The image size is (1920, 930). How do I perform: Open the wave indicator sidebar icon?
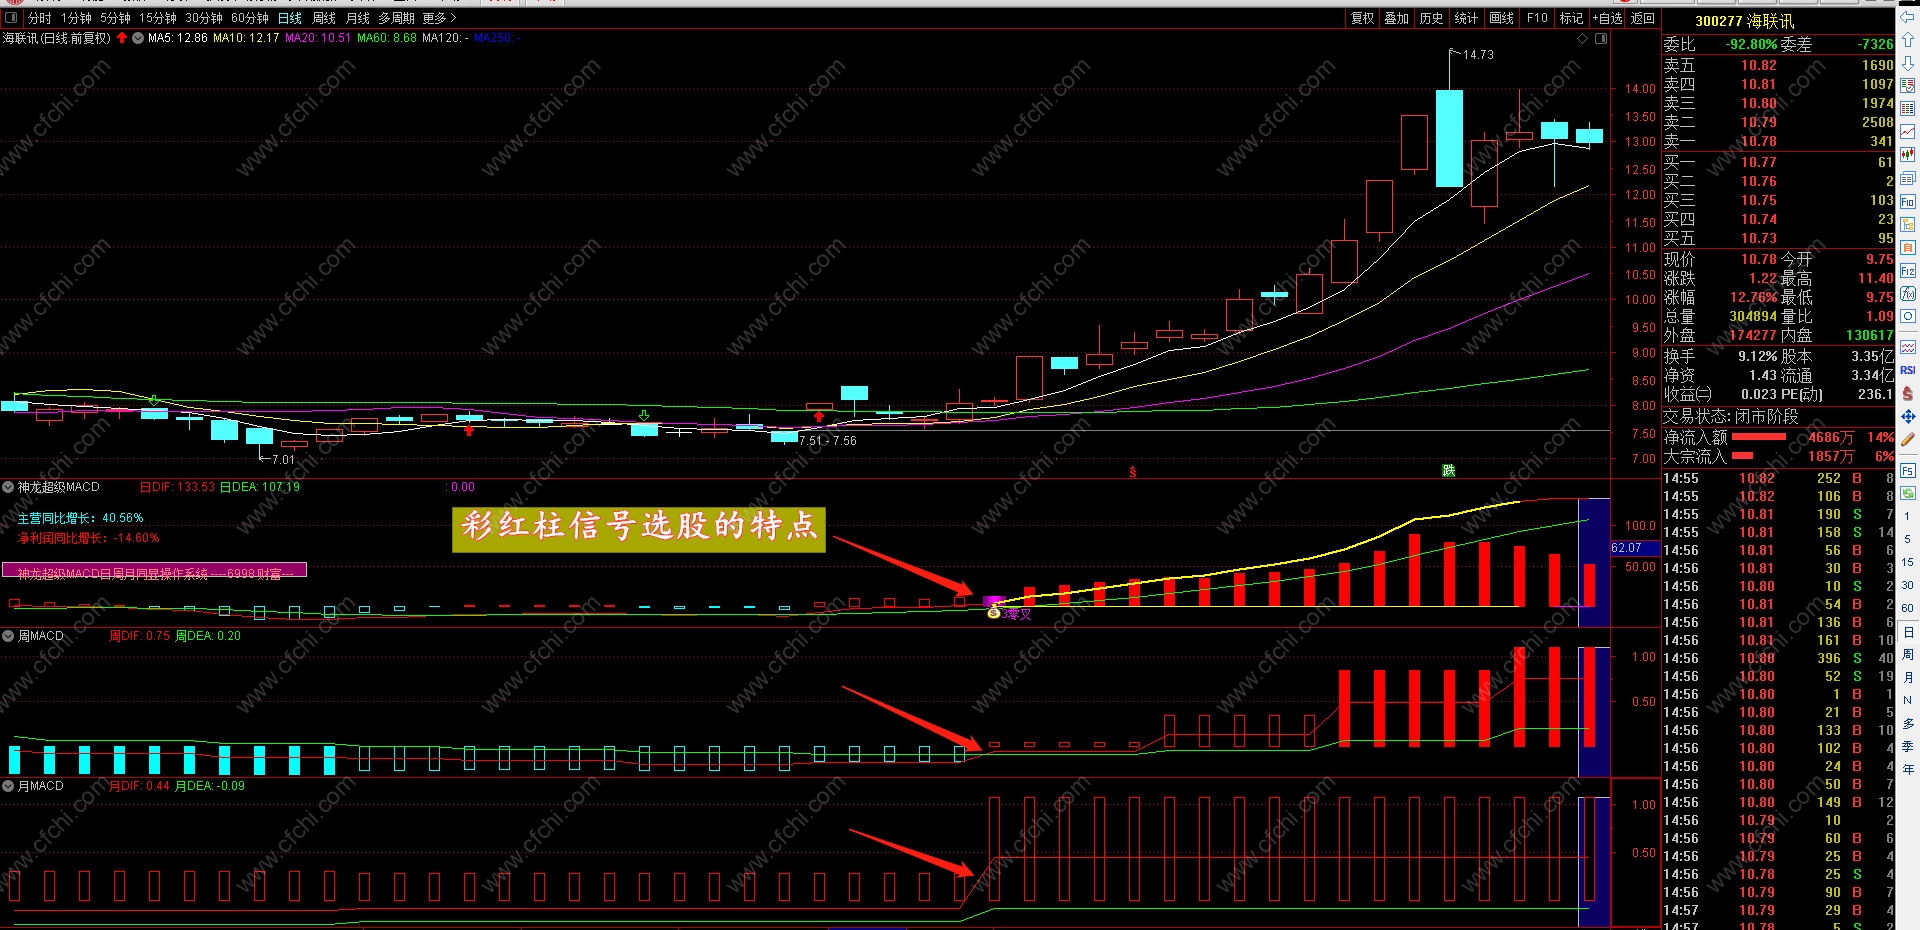pyautogui.click(x=1908, y=347)
